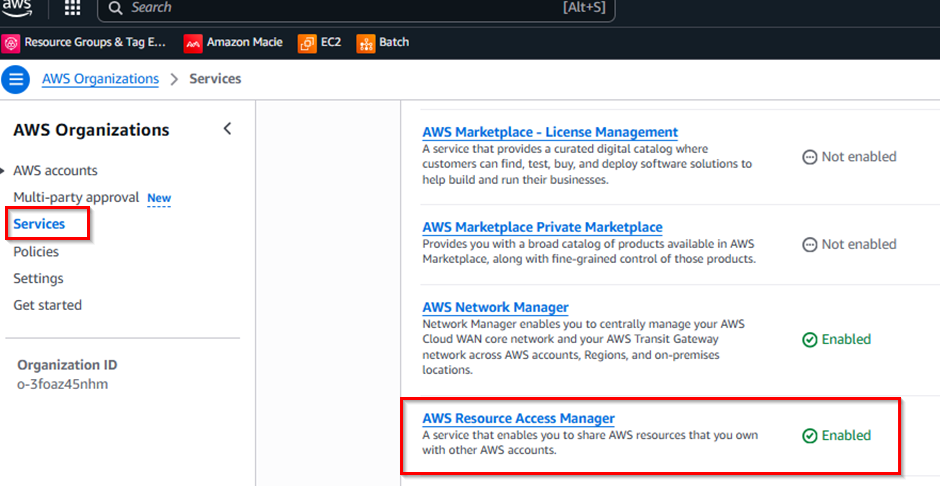This screenshot has height=486, width=940.
Task: Click enabled checkmark icon for Resource Access Manager
Action: (809, 436)
